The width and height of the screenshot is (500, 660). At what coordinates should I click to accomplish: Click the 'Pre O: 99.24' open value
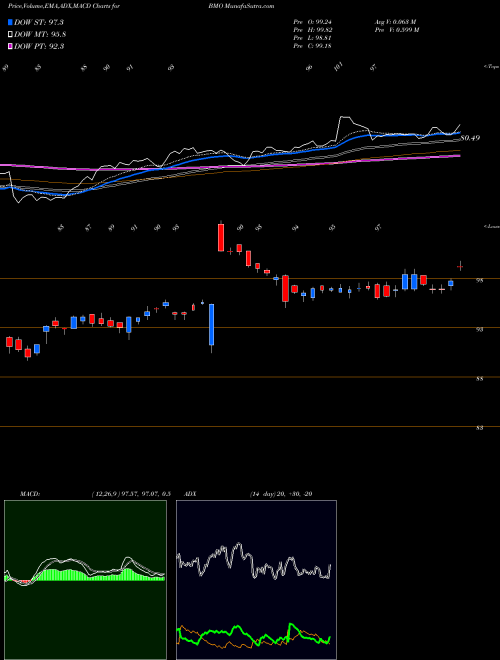pyautogui.click(x=312, y=22)
